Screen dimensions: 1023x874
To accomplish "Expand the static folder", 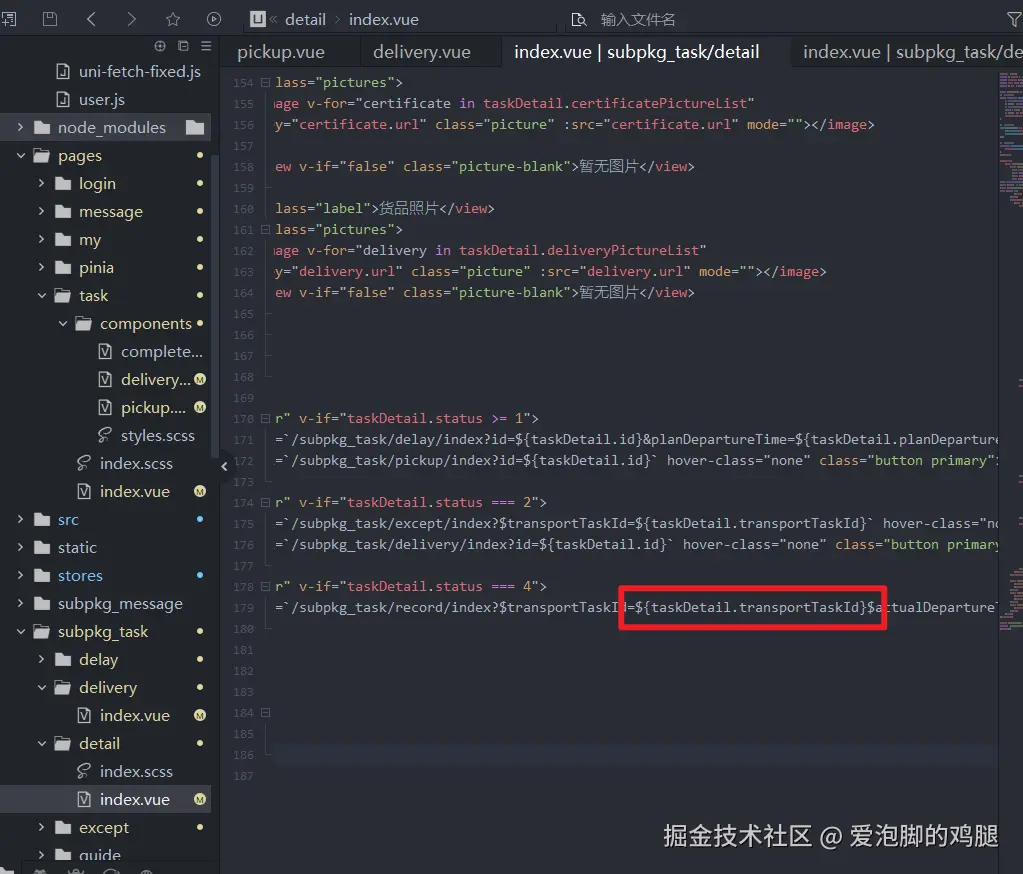I will click(20, 547).
